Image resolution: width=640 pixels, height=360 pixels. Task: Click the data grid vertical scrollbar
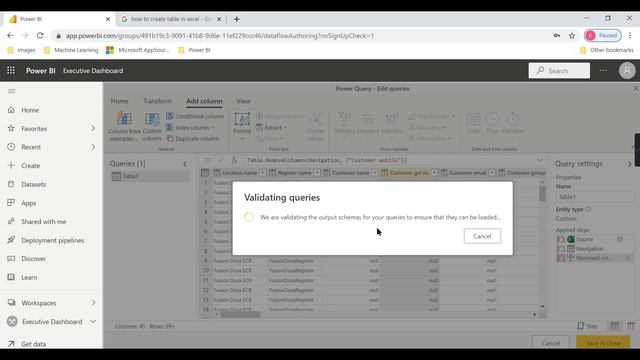click(542, 193)
